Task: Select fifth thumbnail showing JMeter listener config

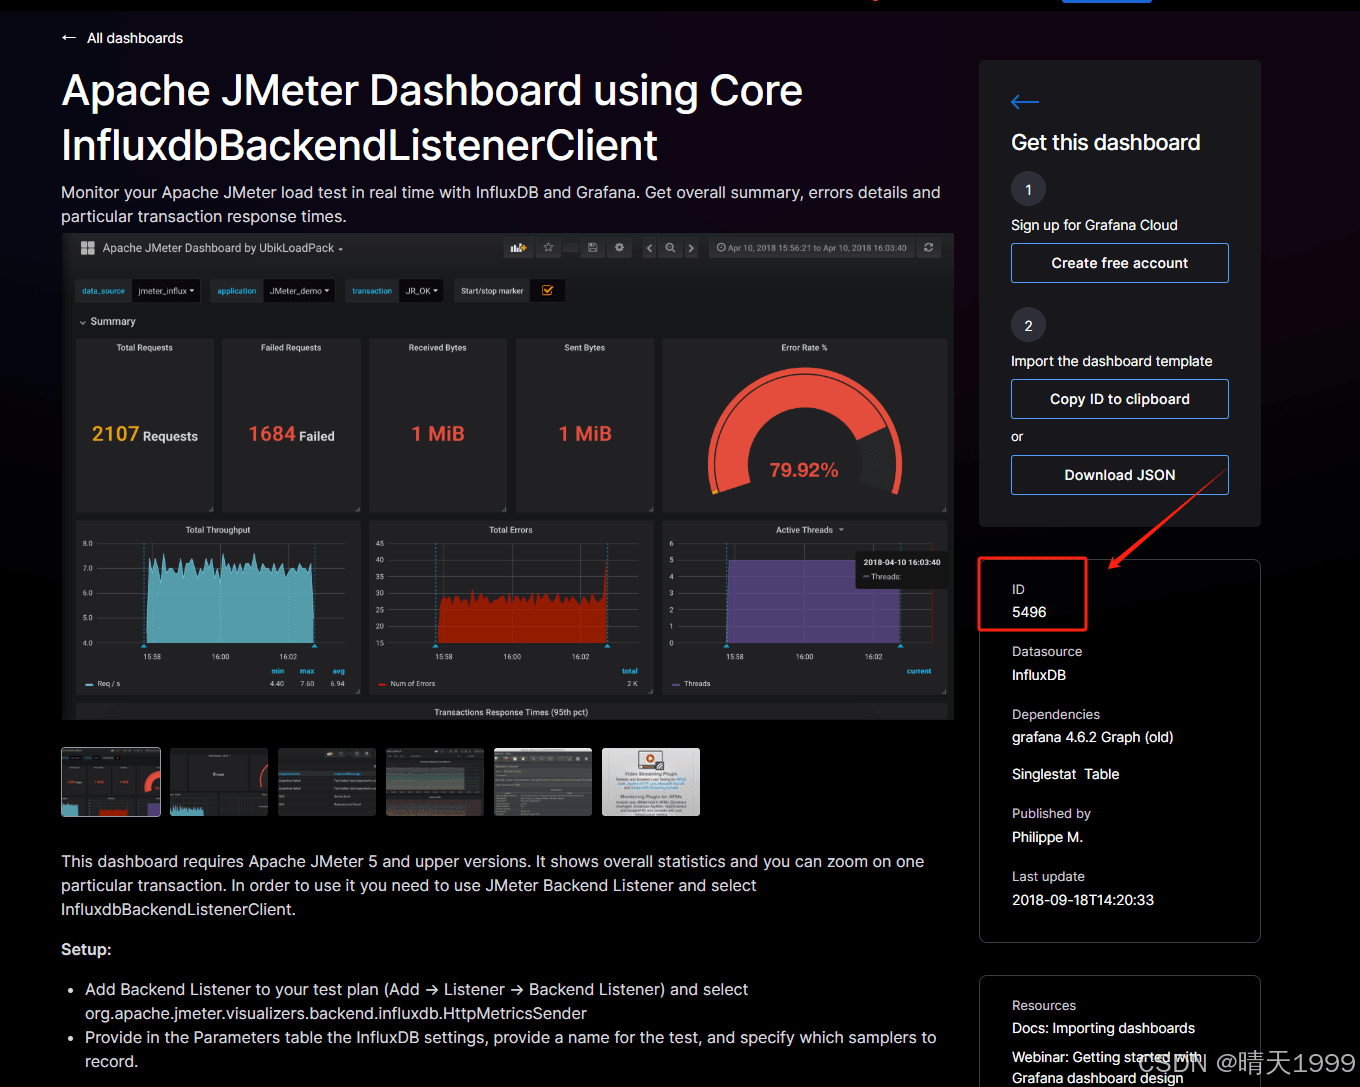Action: pyautogui.click(x=543, y=782)
